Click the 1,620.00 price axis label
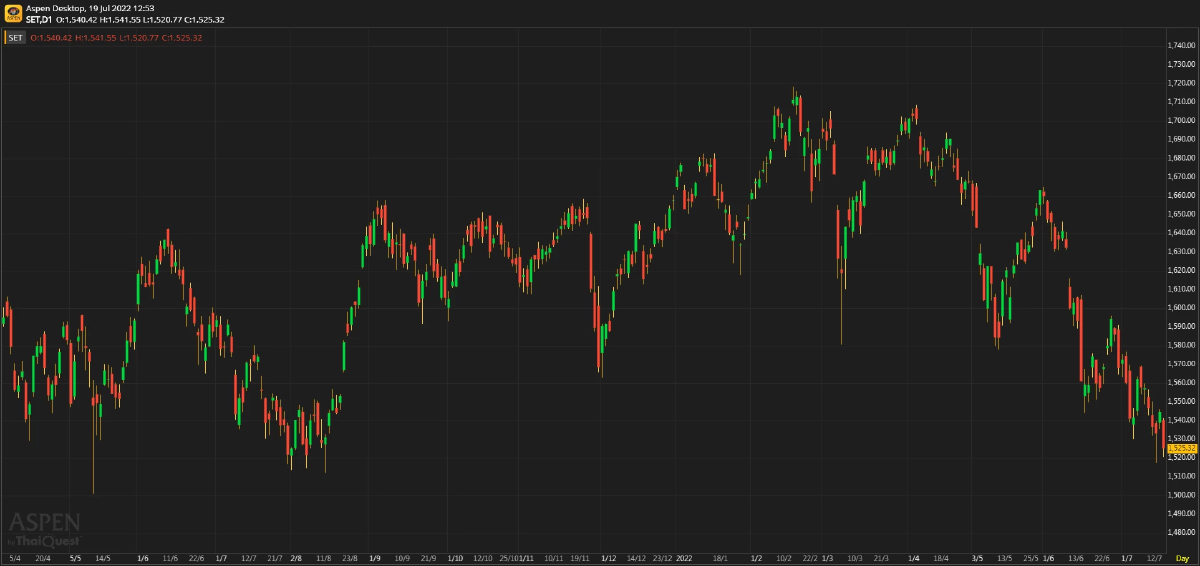The width and height of the screenshot is (1200, 566). [x=1182, y=270]
